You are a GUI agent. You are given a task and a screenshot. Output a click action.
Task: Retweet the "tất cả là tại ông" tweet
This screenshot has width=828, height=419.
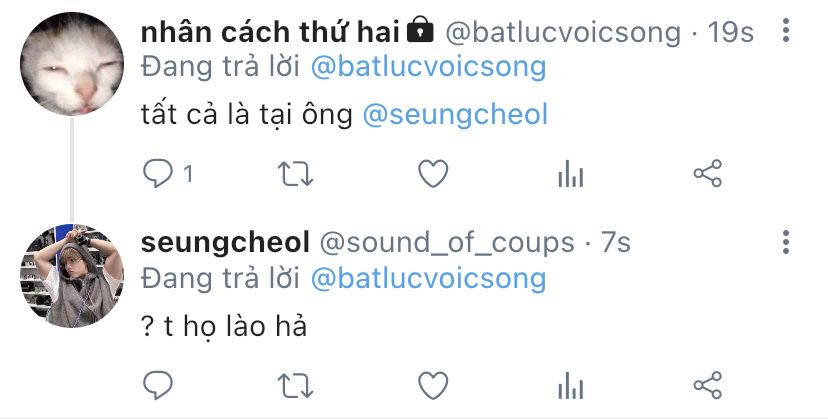coord(296,174)
